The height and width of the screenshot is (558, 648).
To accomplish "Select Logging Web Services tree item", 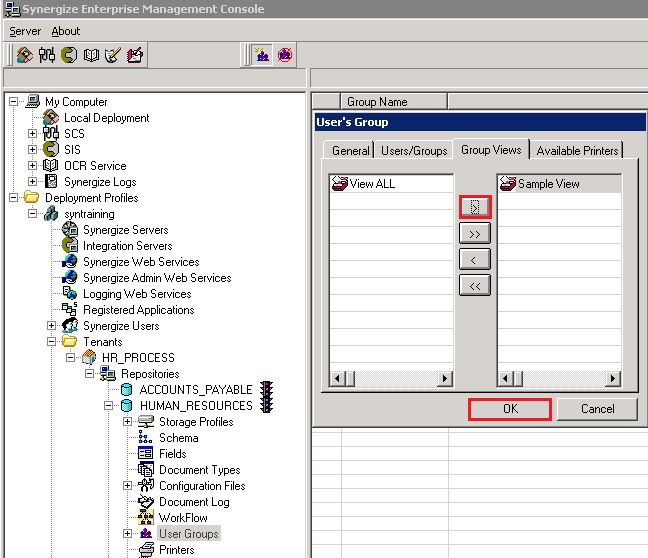I will [x=137, y=294].
